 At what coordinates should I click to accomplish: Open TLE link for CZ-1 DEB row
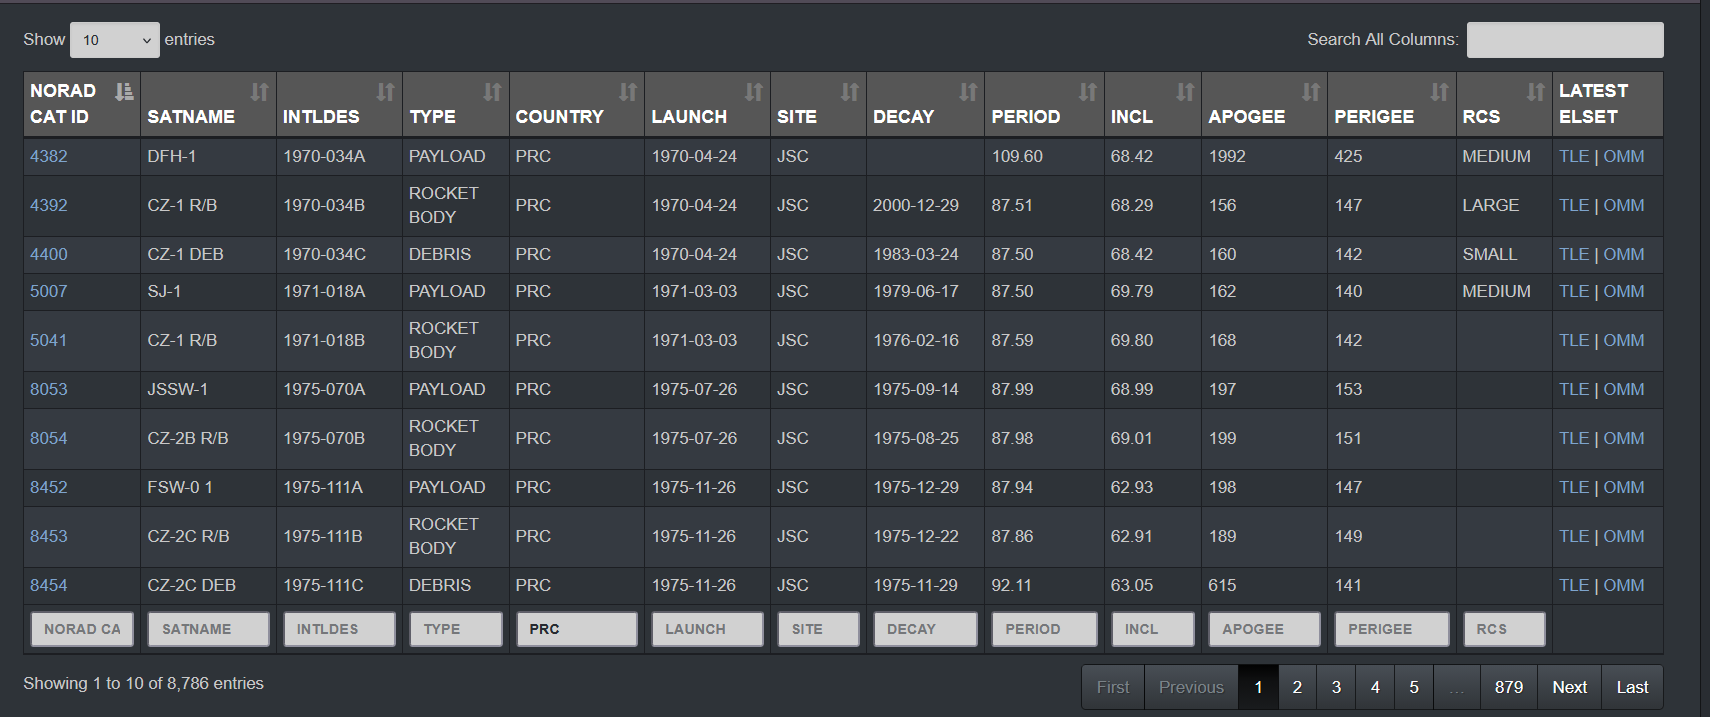tap(1574, 254)
